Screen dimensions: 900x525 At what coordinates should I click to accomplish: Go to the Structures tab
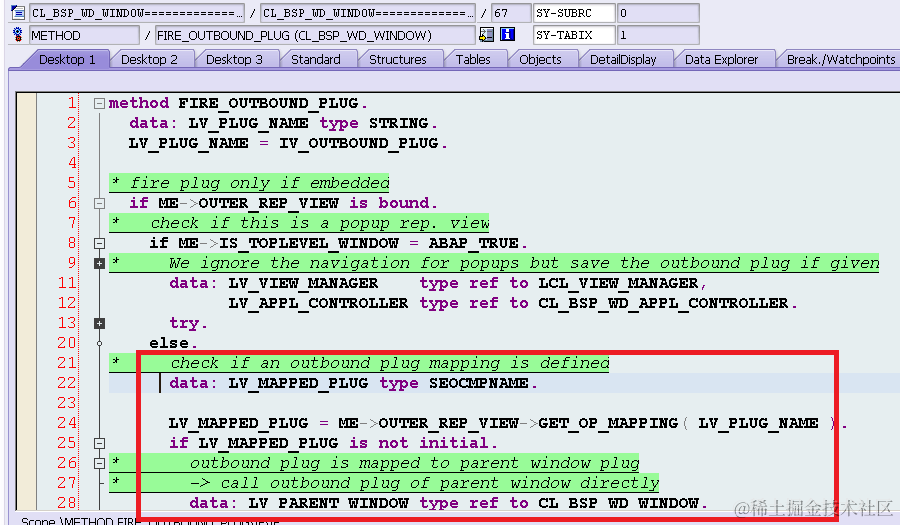click(x=398, y=59)
